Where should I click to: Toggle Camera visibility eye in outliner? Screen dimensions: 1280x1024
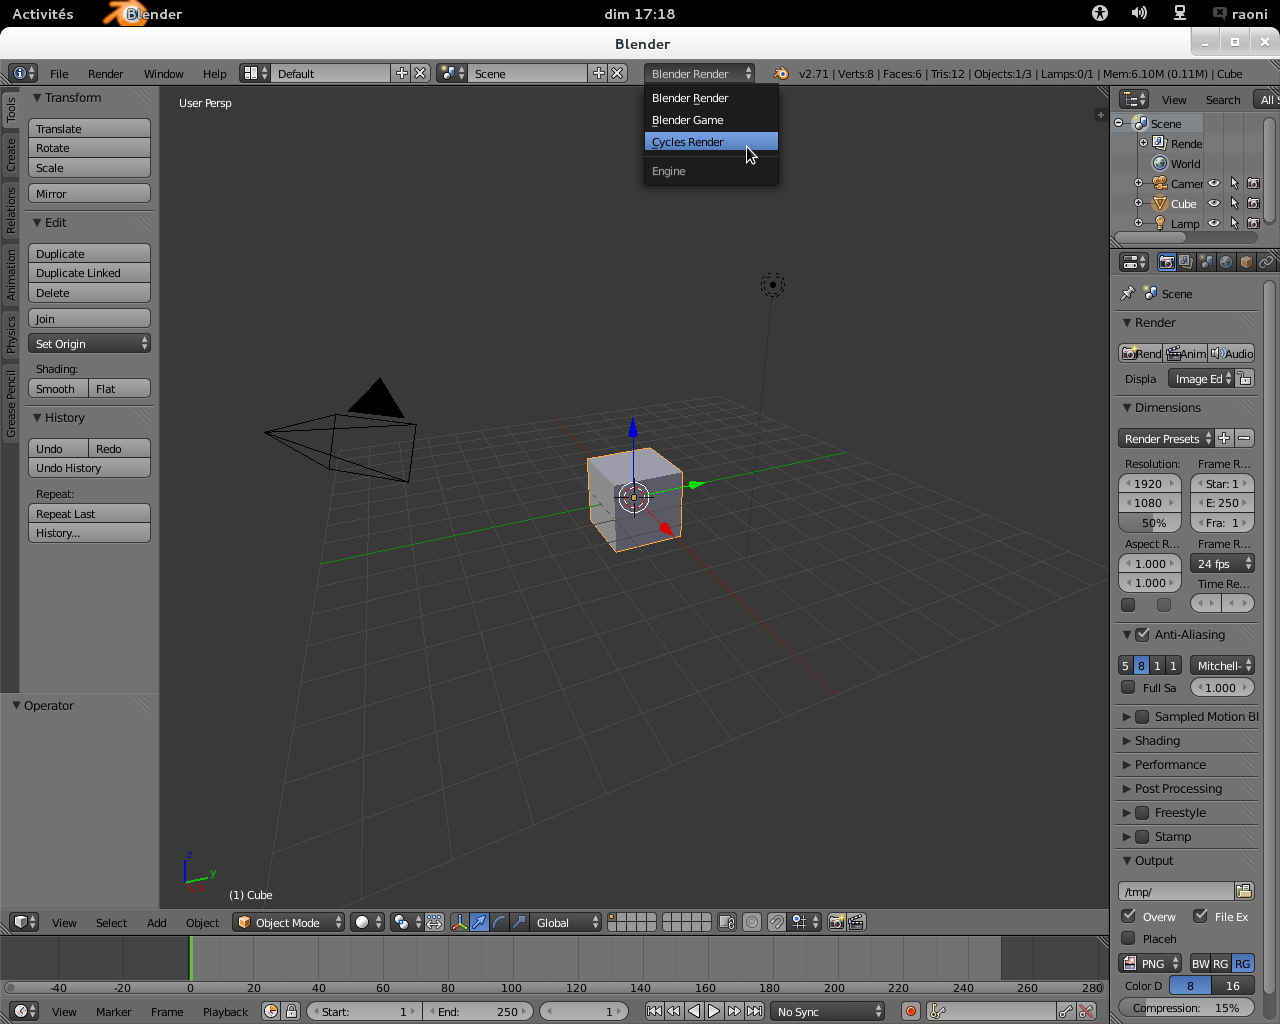tap(1214, 184)
